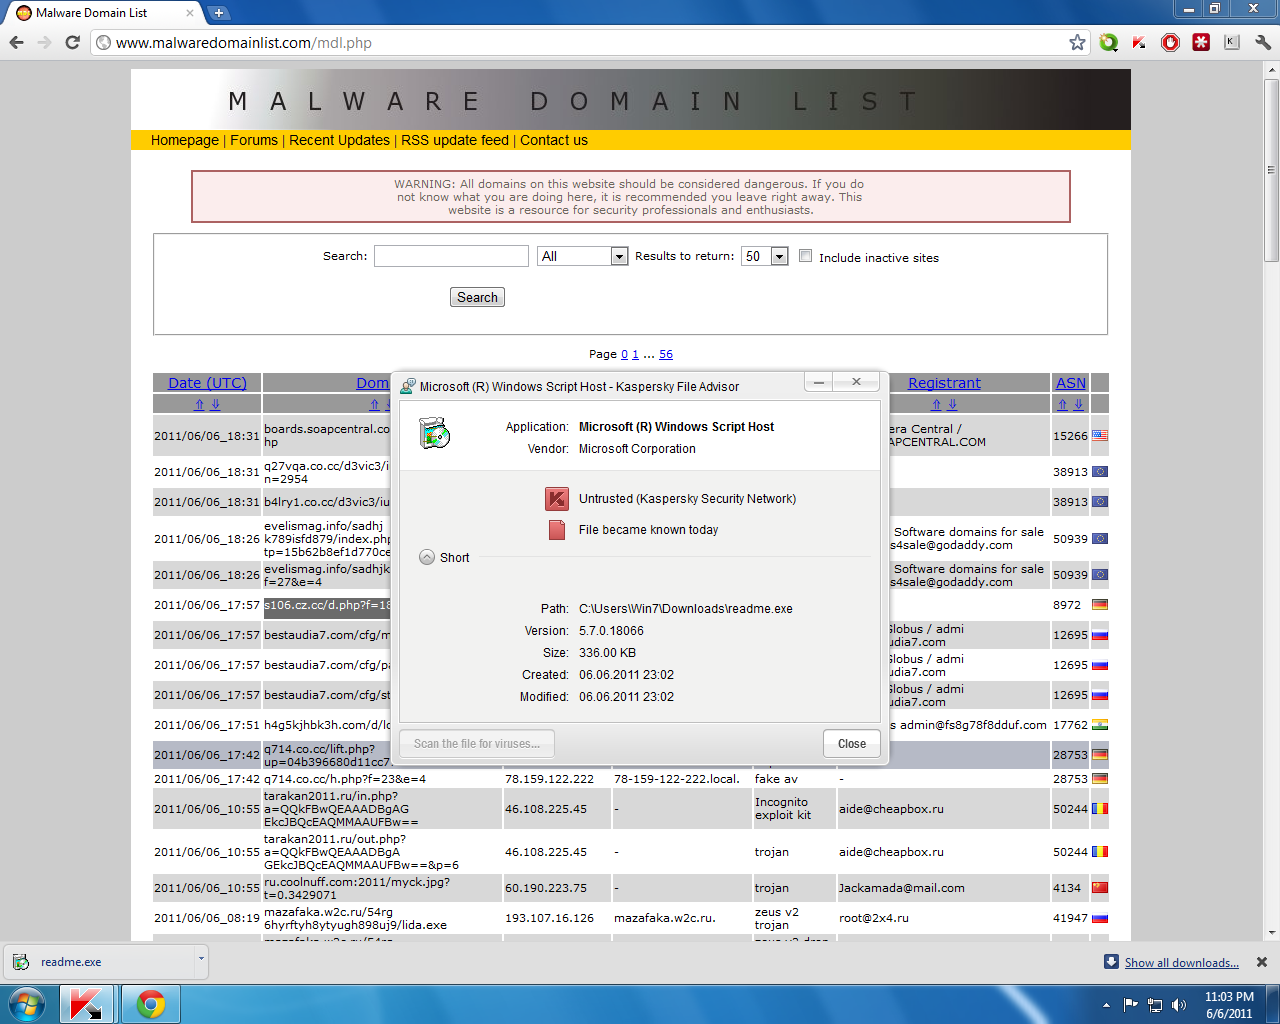
Task: Select the Malware Domain List tab
Action: [104, 13]
